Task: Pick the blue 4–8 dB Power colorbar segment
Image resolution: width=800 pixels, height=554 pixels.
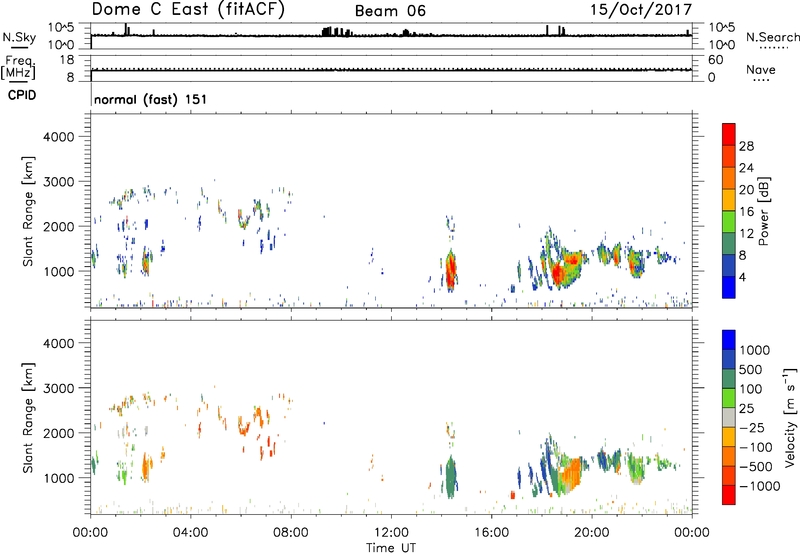Action: pyautogui.click(x=729, y=265)
